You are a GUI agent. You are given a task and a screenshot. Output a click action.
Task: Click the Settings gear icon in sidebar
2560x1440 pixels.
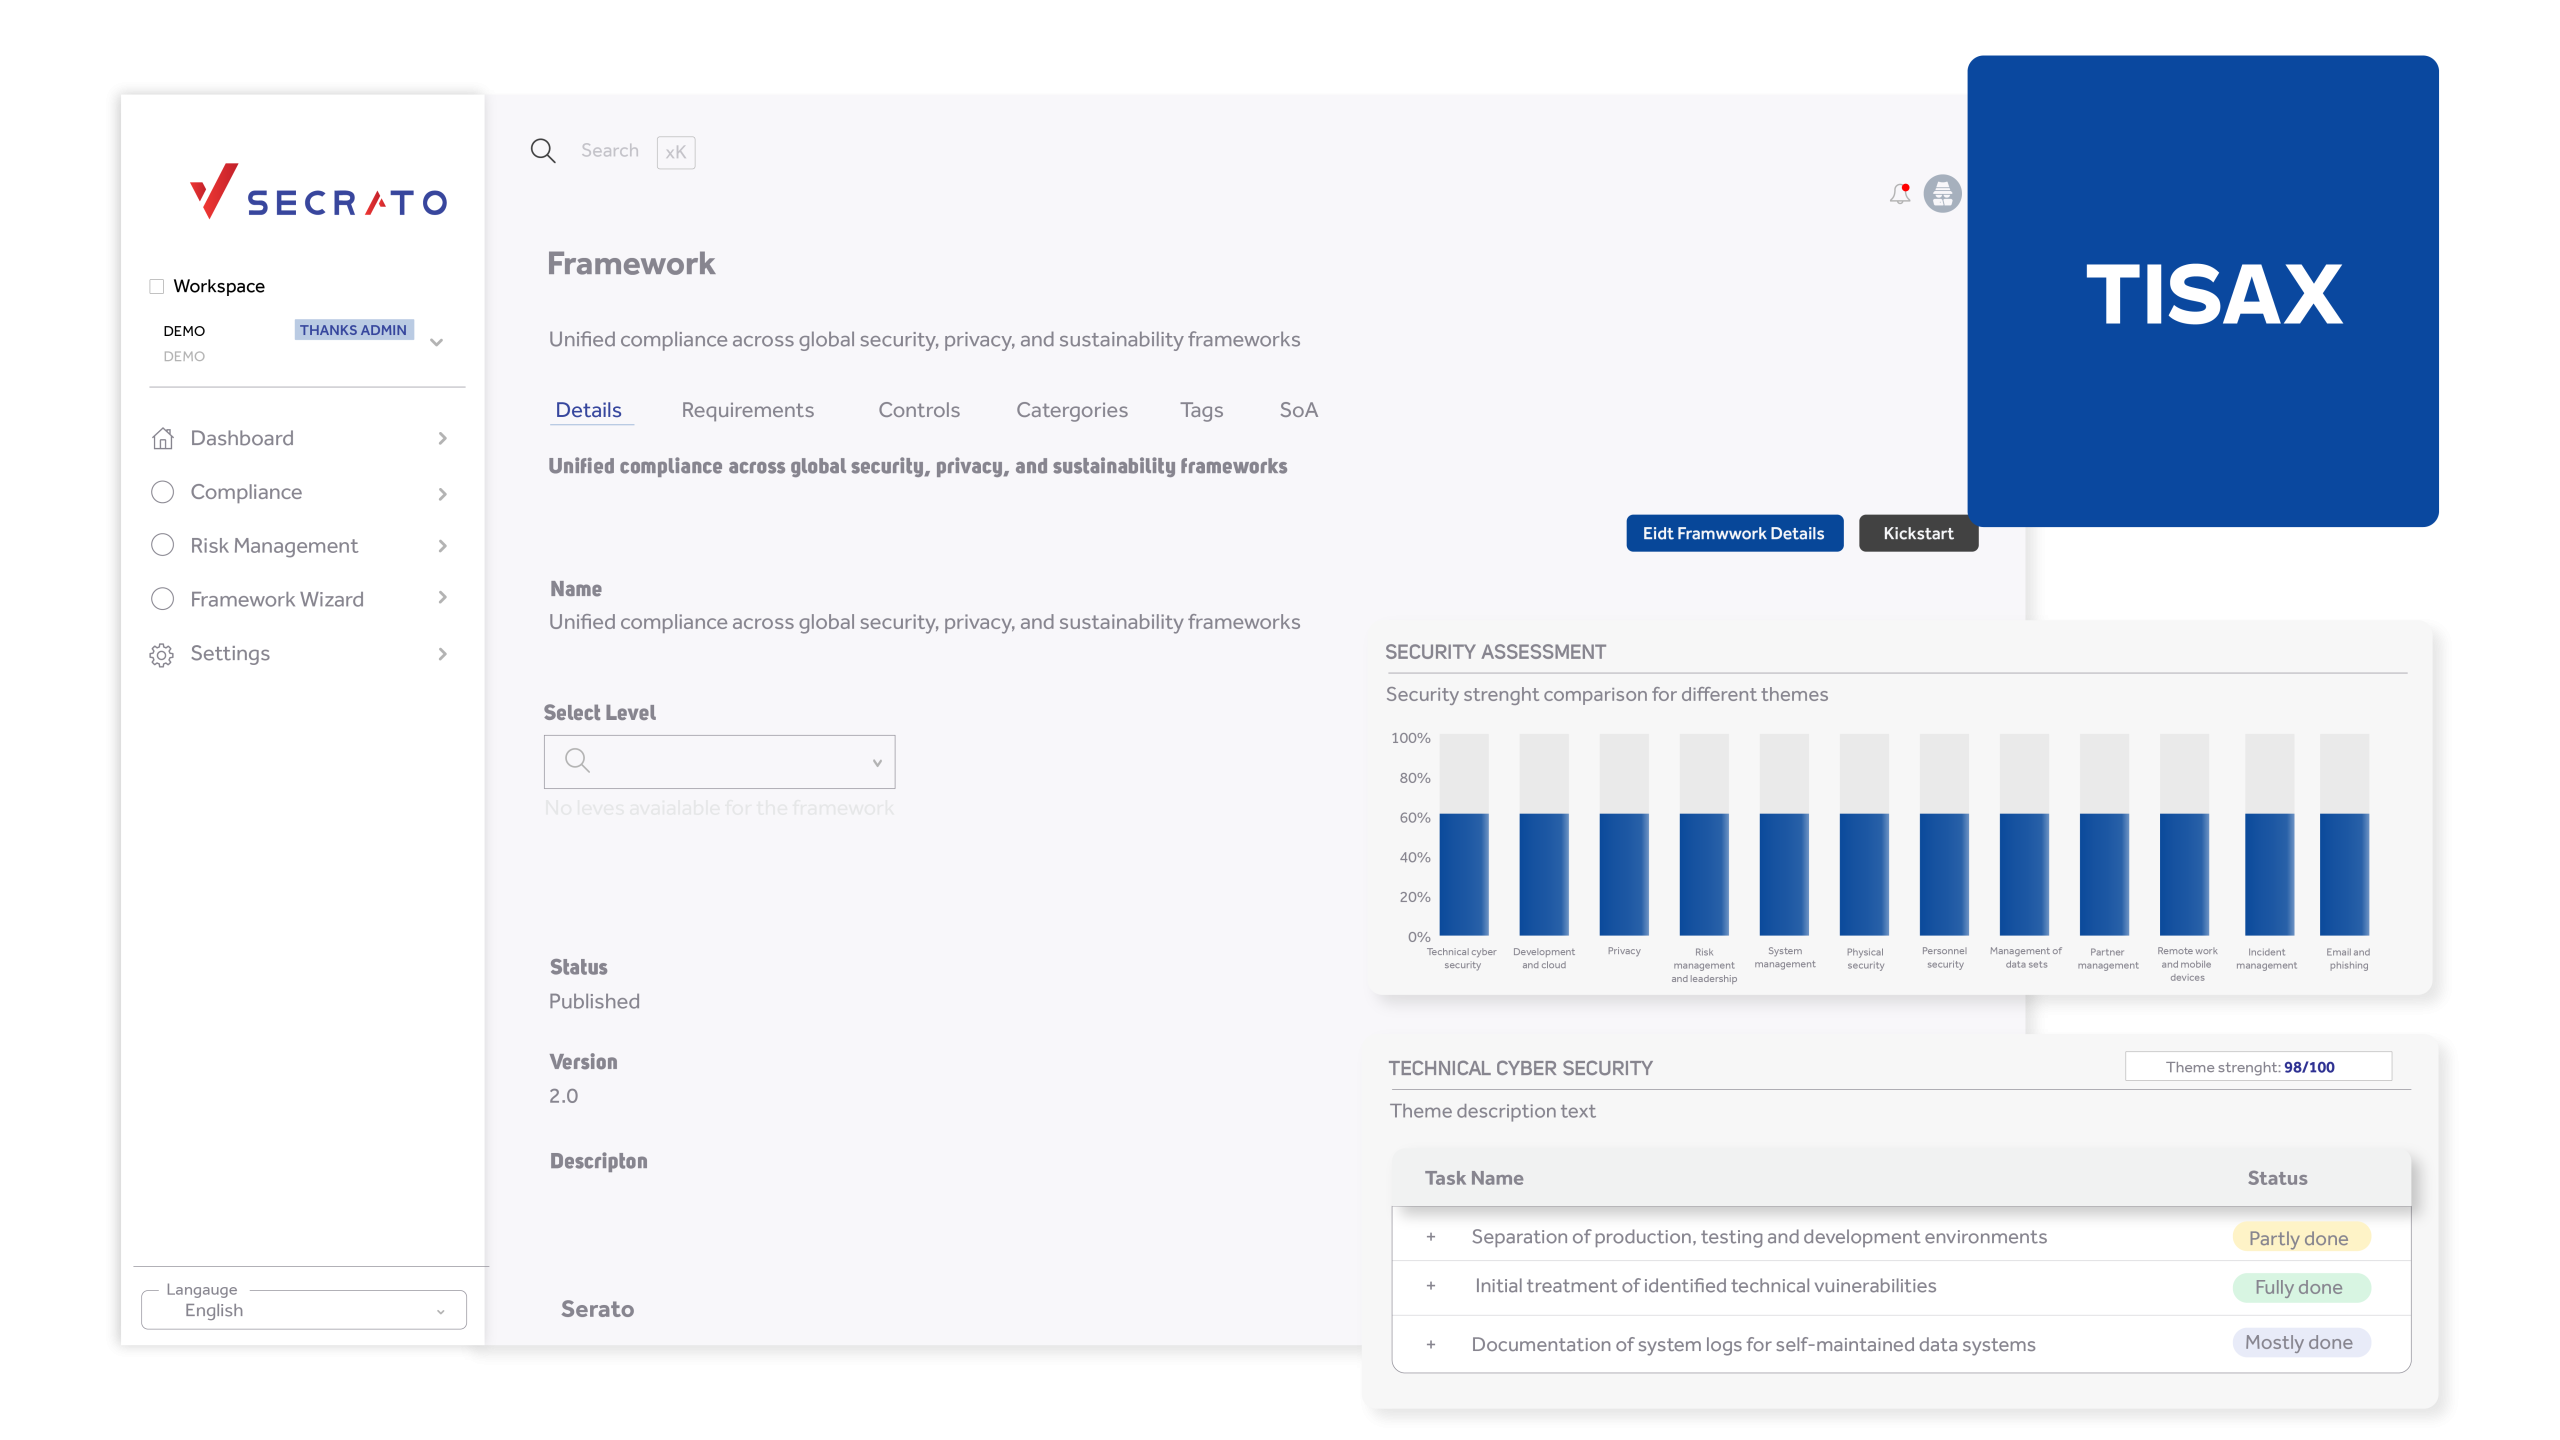162,655
